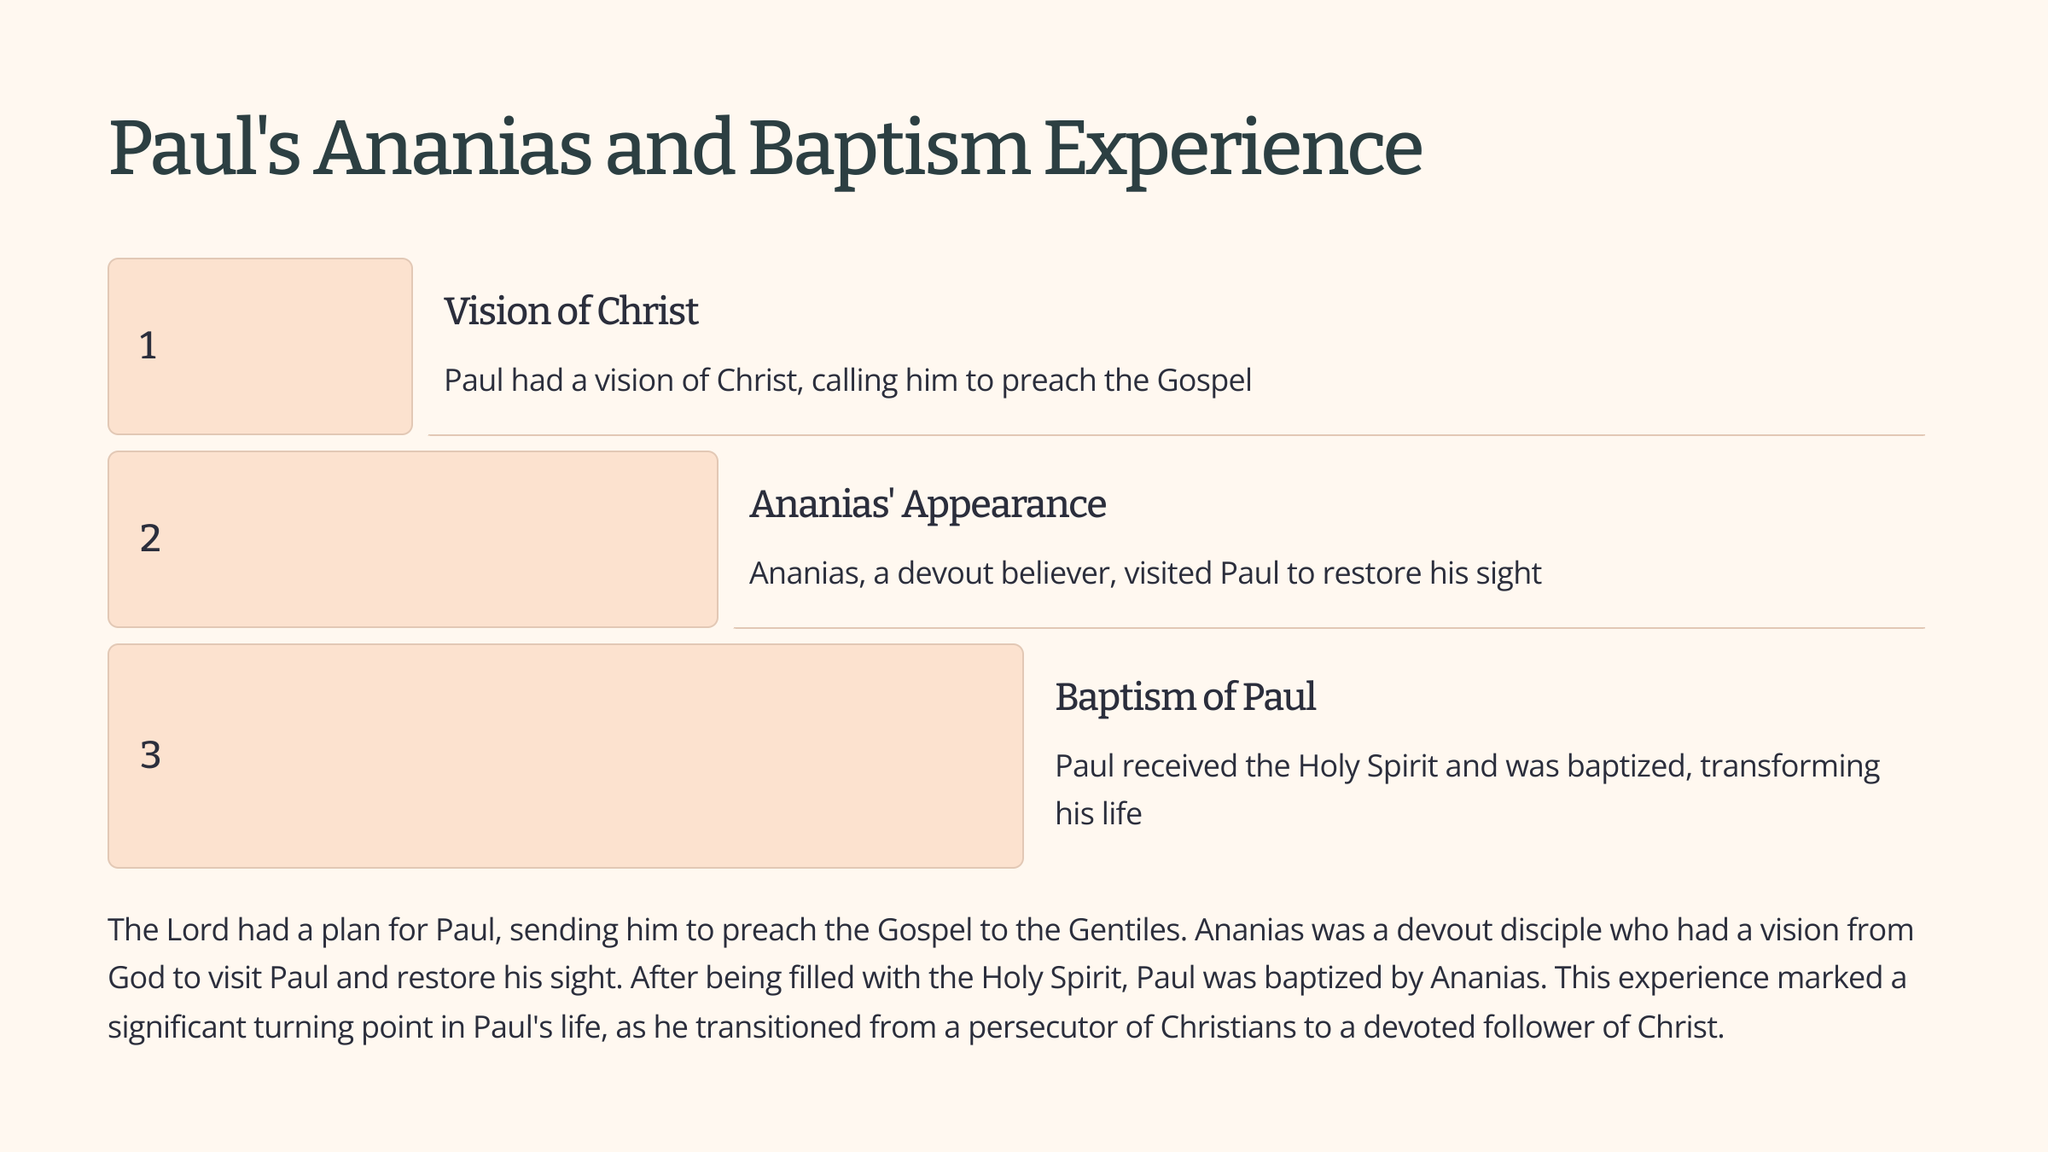Click the divider line under Vision of Christ

(x=1175, y=435)
